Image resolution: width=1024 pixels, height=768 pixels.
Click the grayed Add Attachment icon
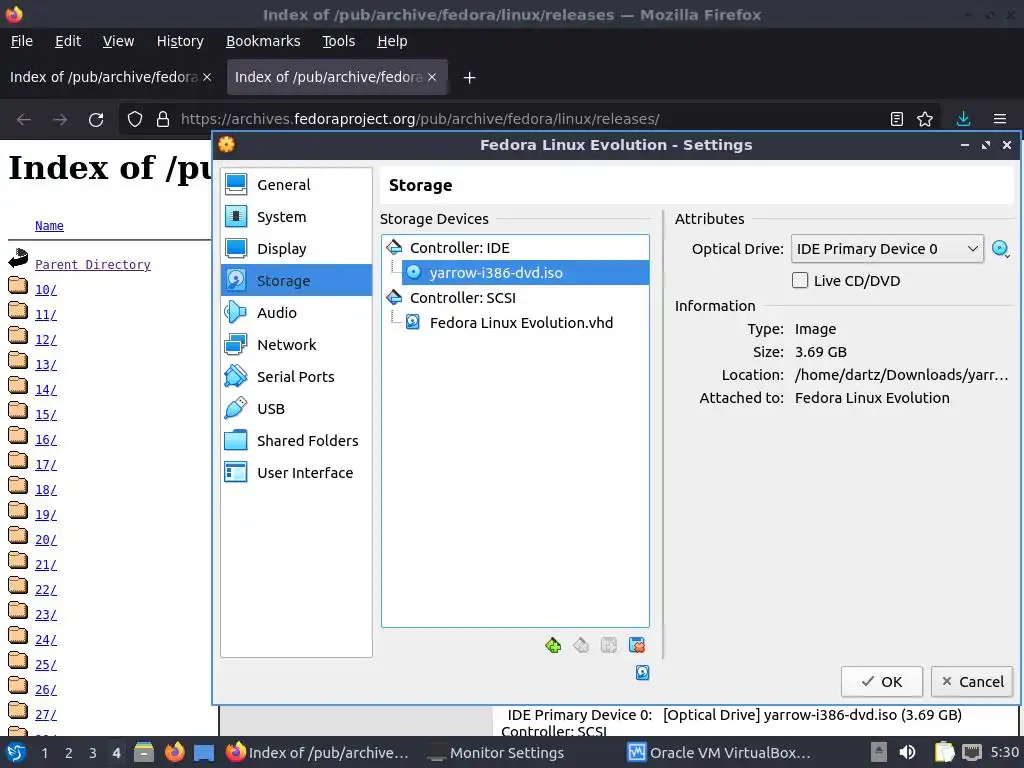tap(609, 645)
